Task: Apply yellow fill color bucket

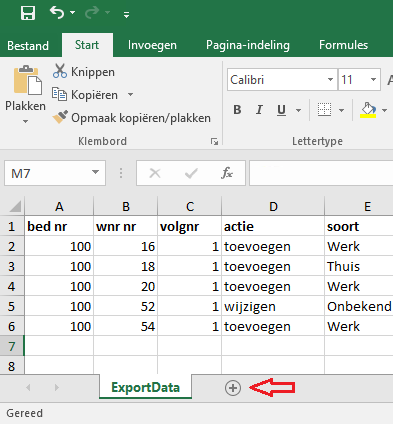Action: (368, 110)
